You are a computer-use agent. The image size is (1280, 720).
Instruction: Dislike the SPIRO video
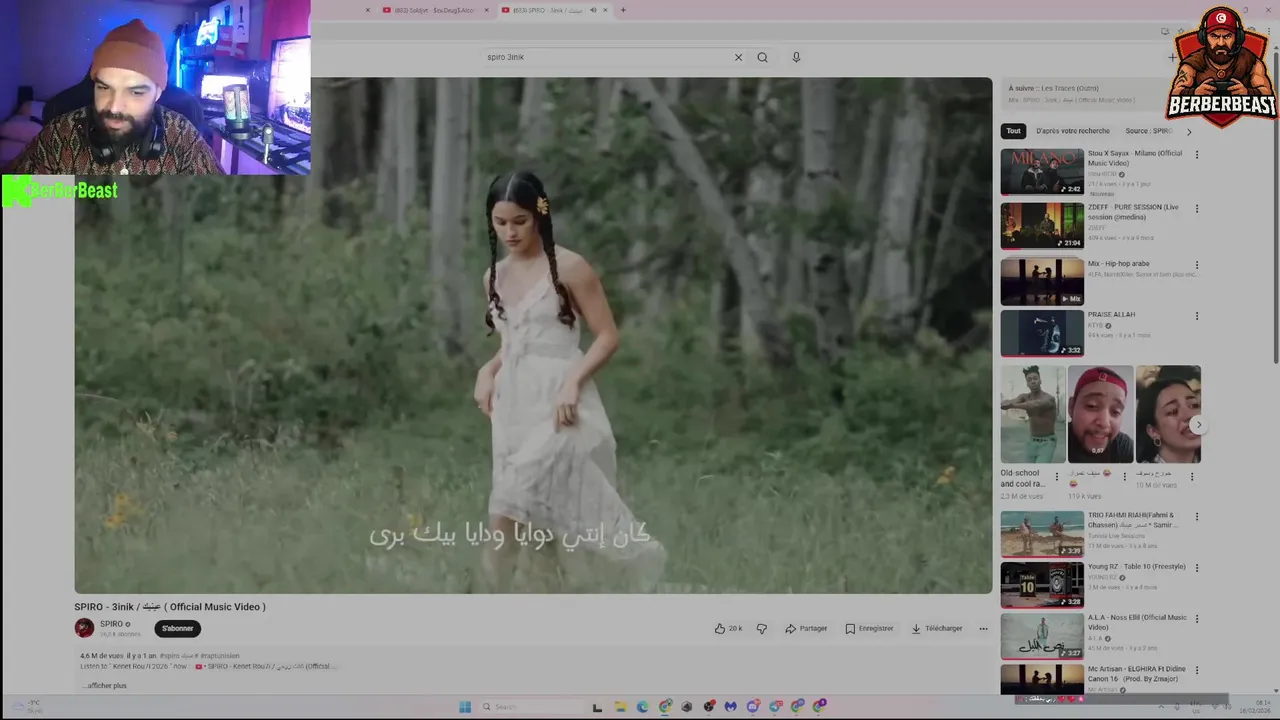tap(762, 628)
